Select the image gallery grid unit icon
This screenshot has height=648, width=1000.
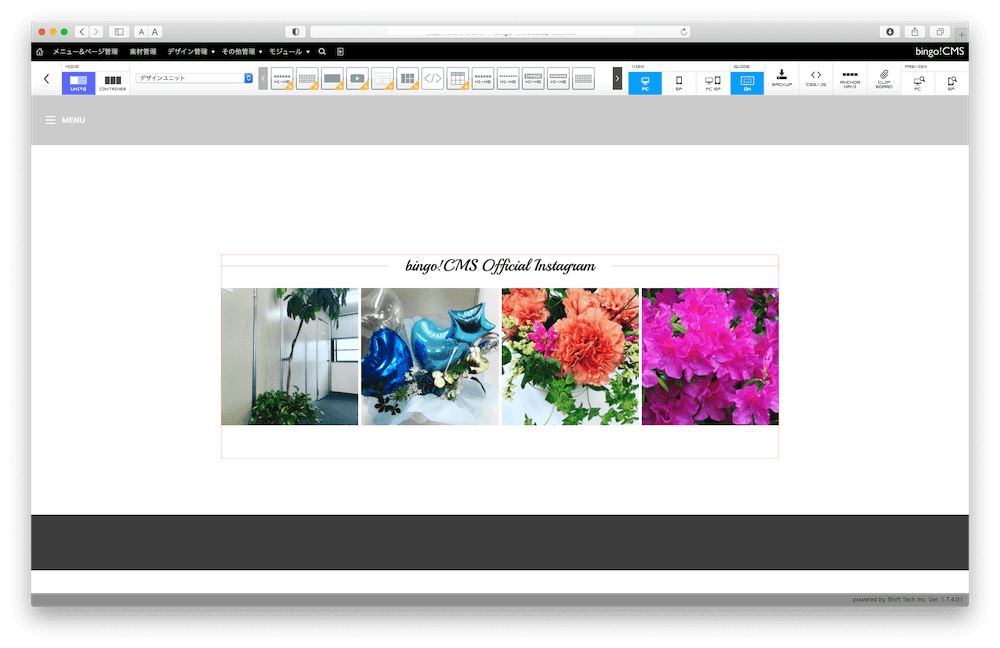tap(407, 78)
